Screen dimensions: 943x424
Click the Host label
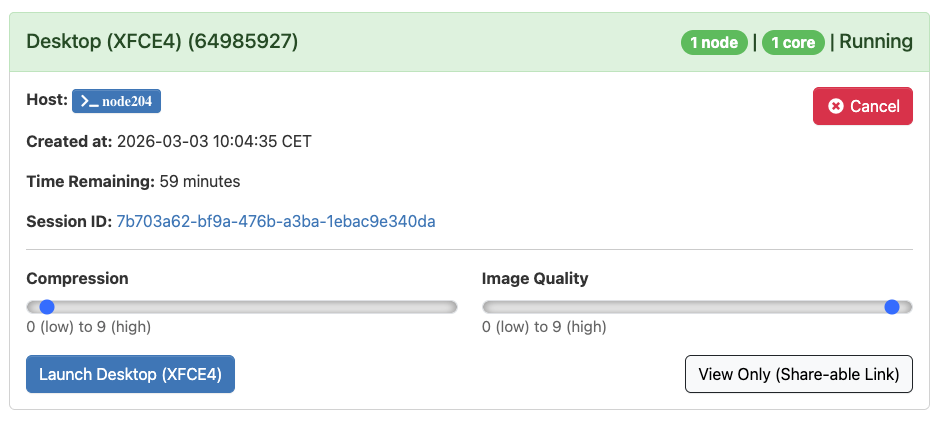click(46, 100)
